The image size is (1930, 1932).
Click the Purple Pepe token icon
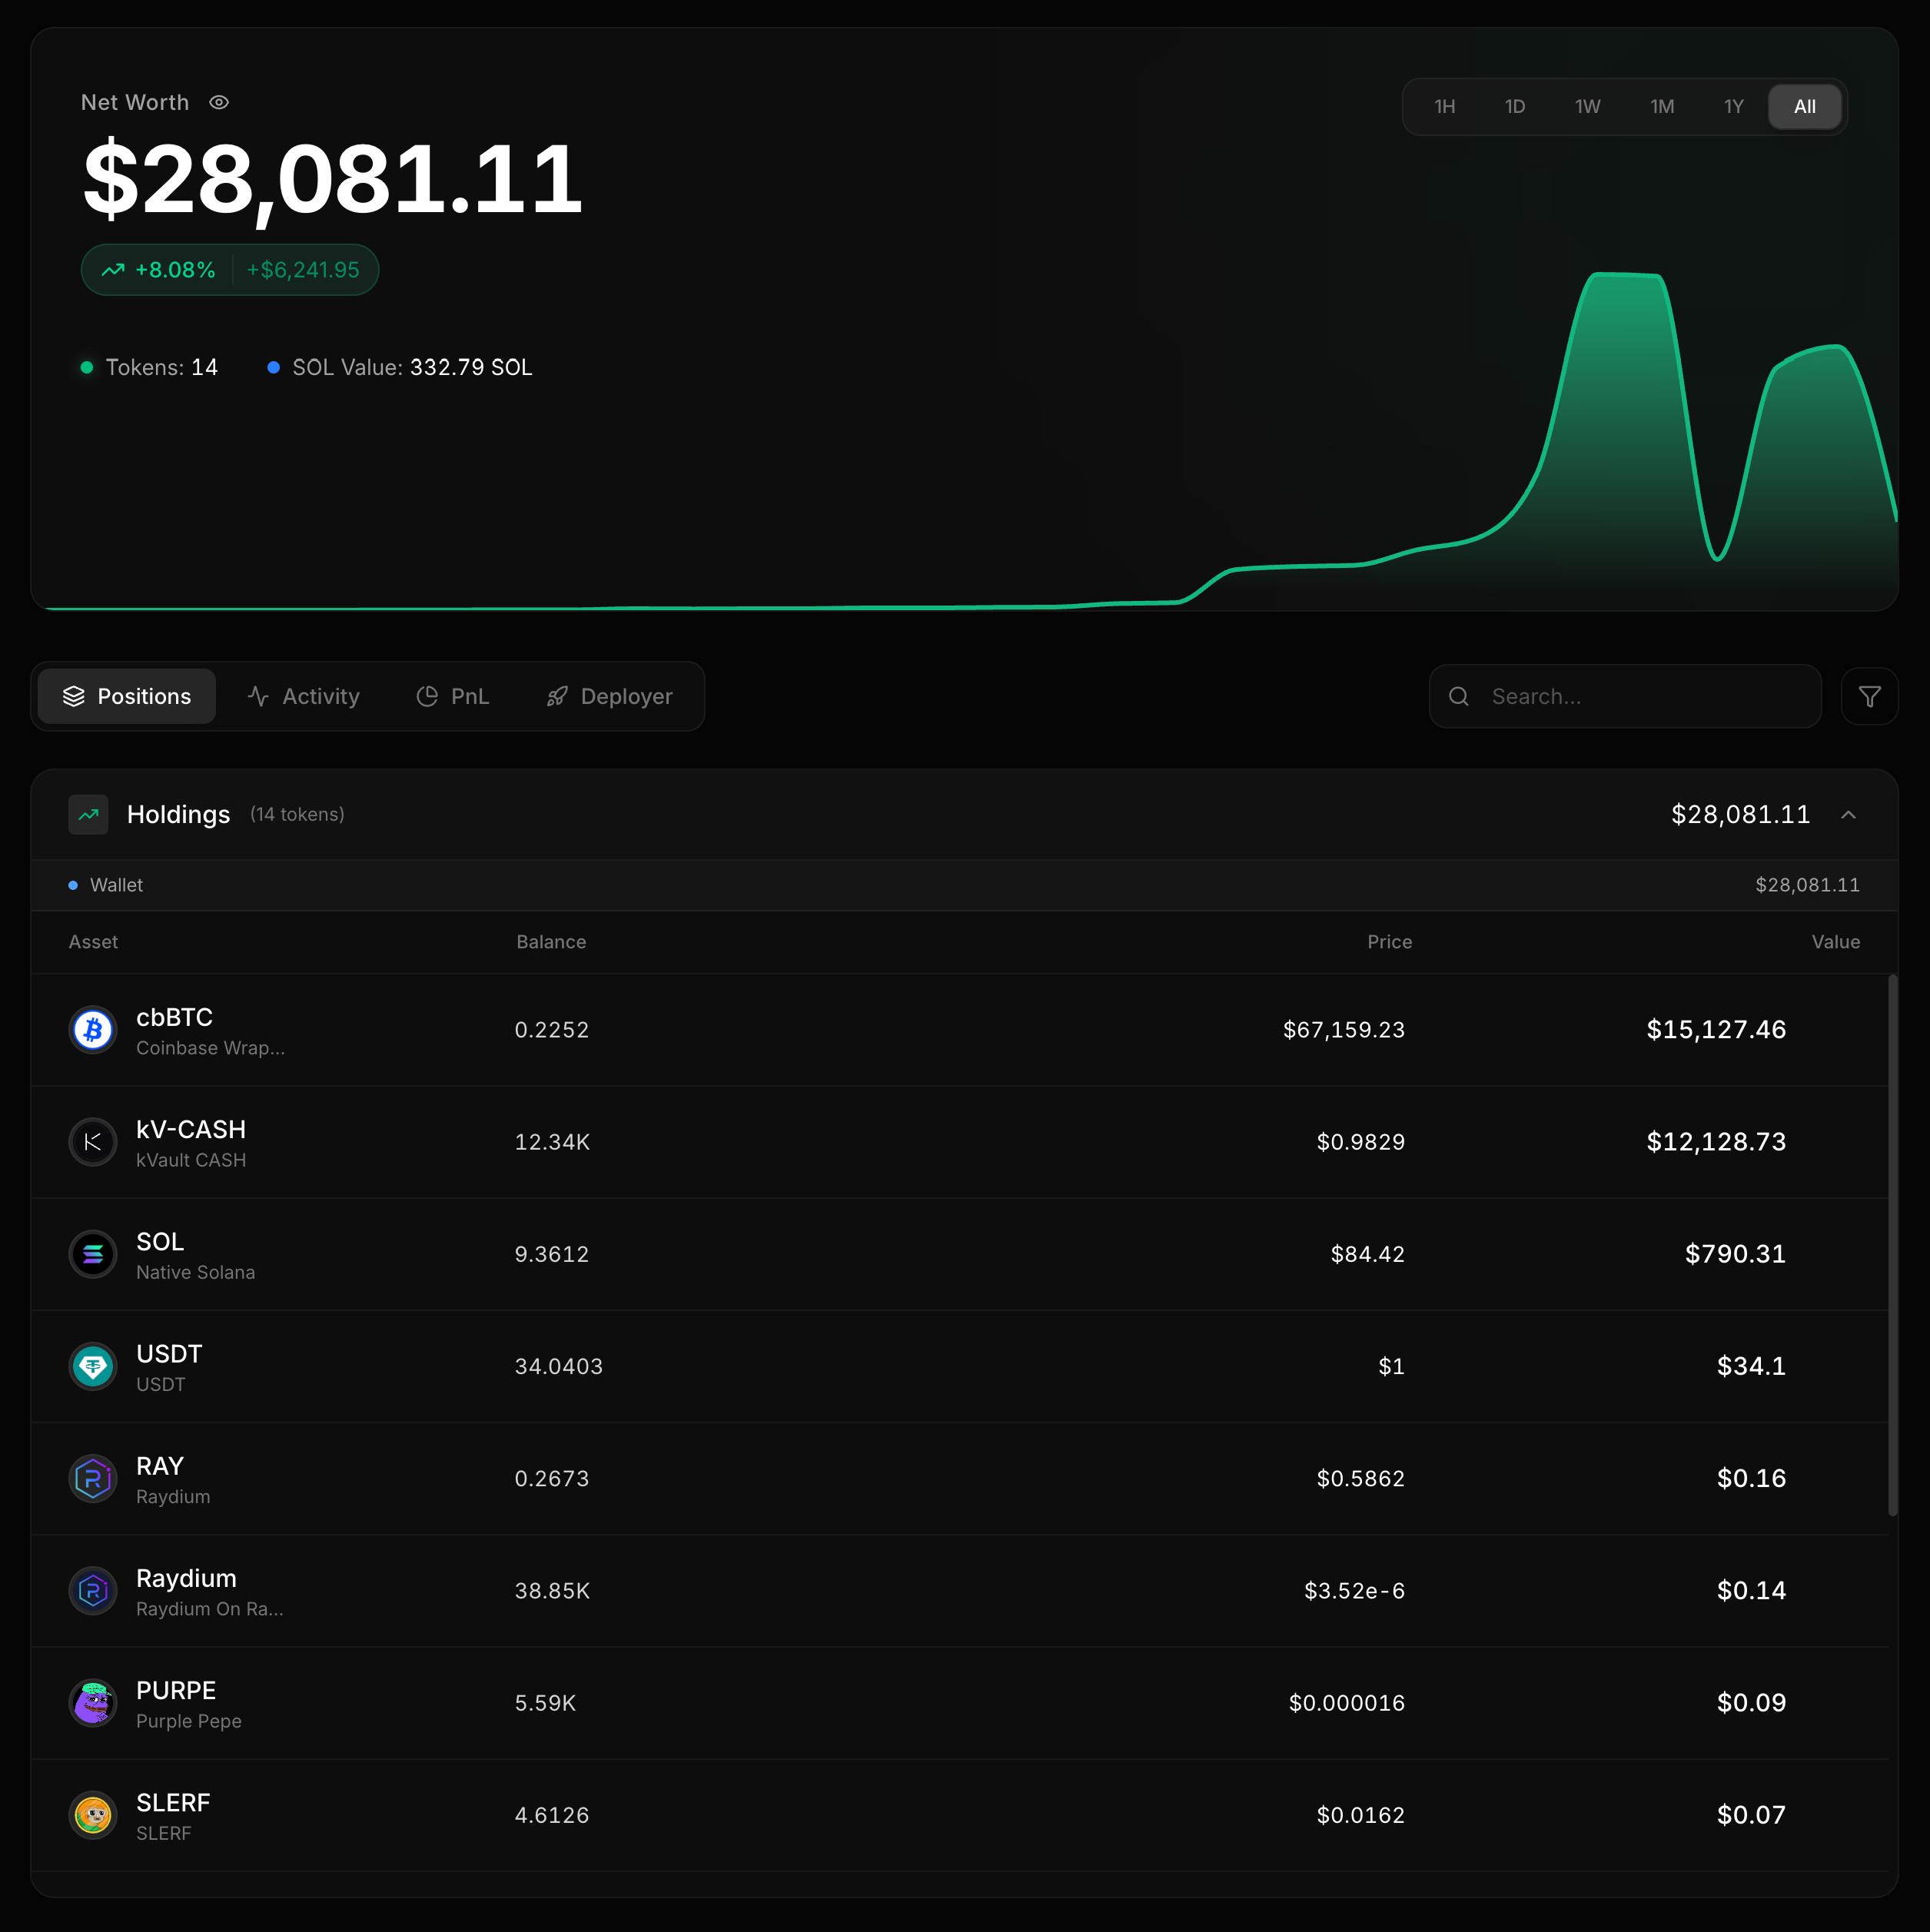[92, 1703]
